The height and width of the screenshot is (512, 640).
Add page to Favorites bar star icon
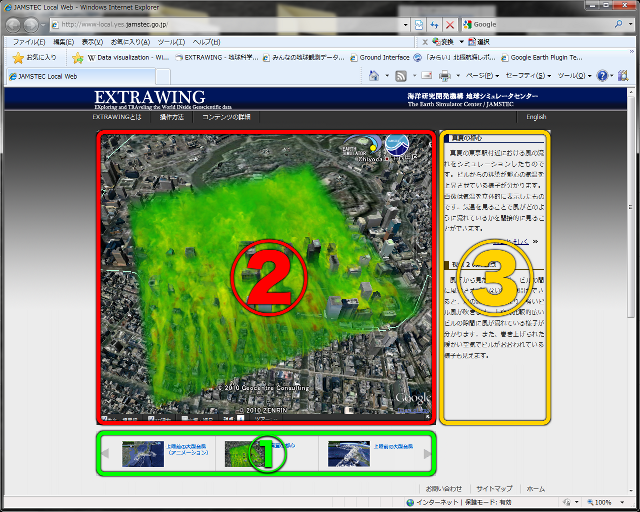click(78, 58)
